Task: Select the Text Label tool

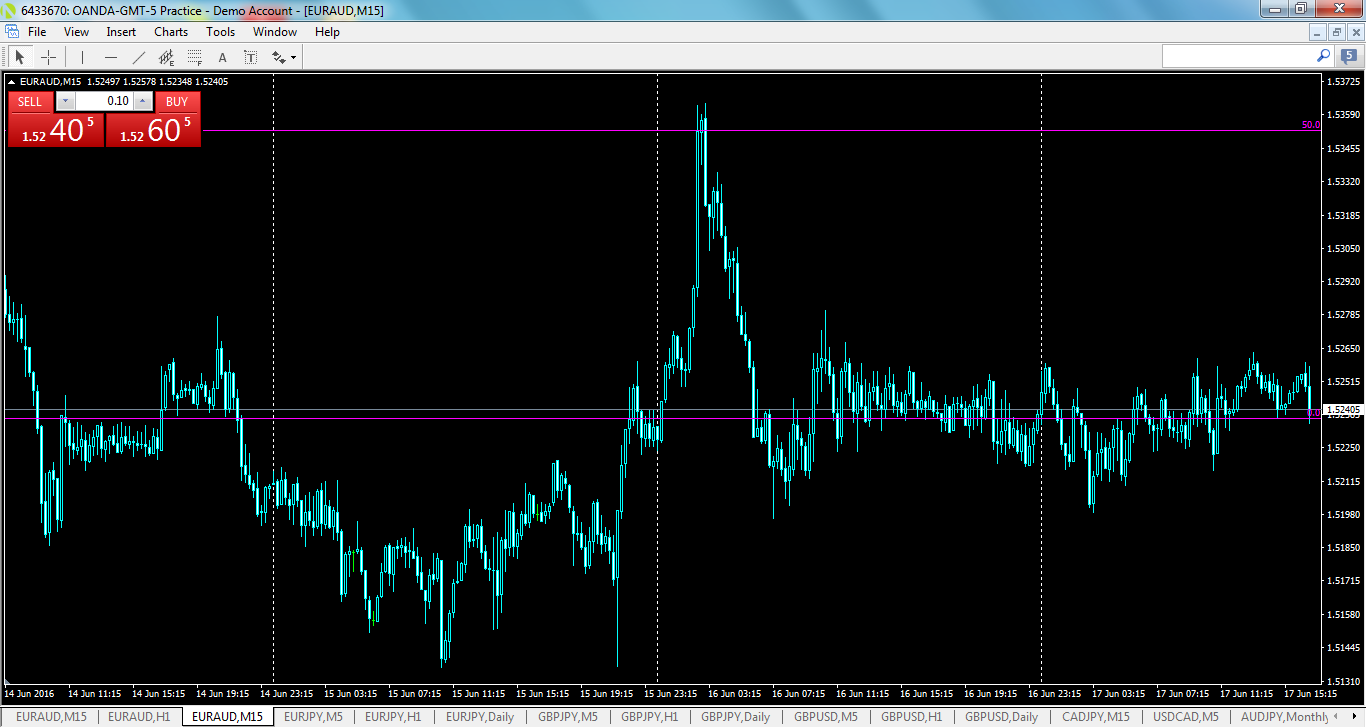Action: click(250, 57)
